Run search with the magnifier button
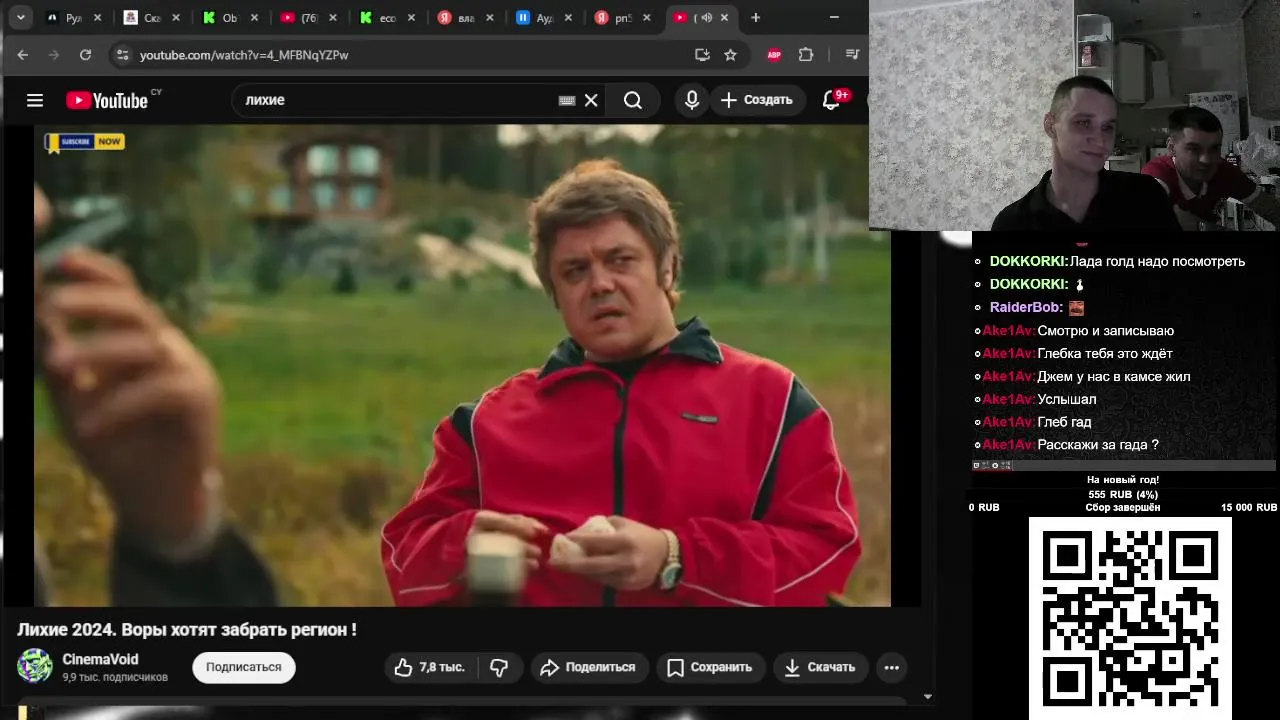This screenshot has width=1280, height=720. point(633,100)
